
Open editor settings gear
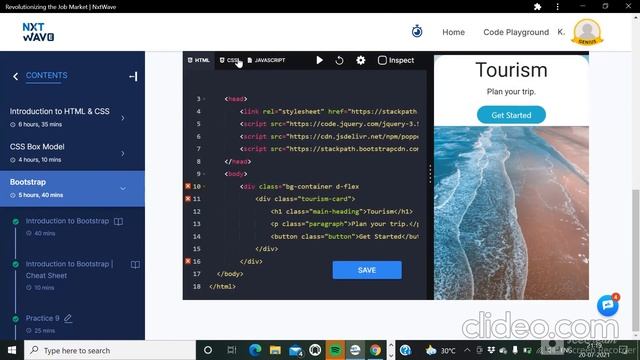point(360,60)
